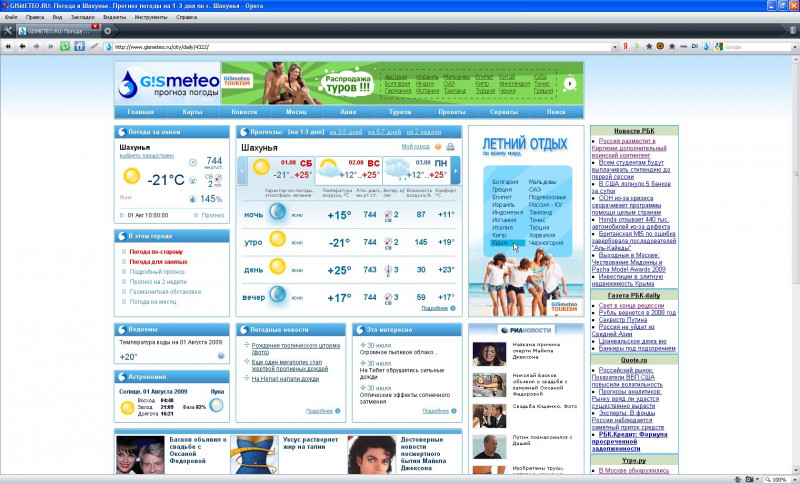The image size is (800, 484).
Task: Select the 02.08 ВС forecast day
Action: tap(348, 170)
